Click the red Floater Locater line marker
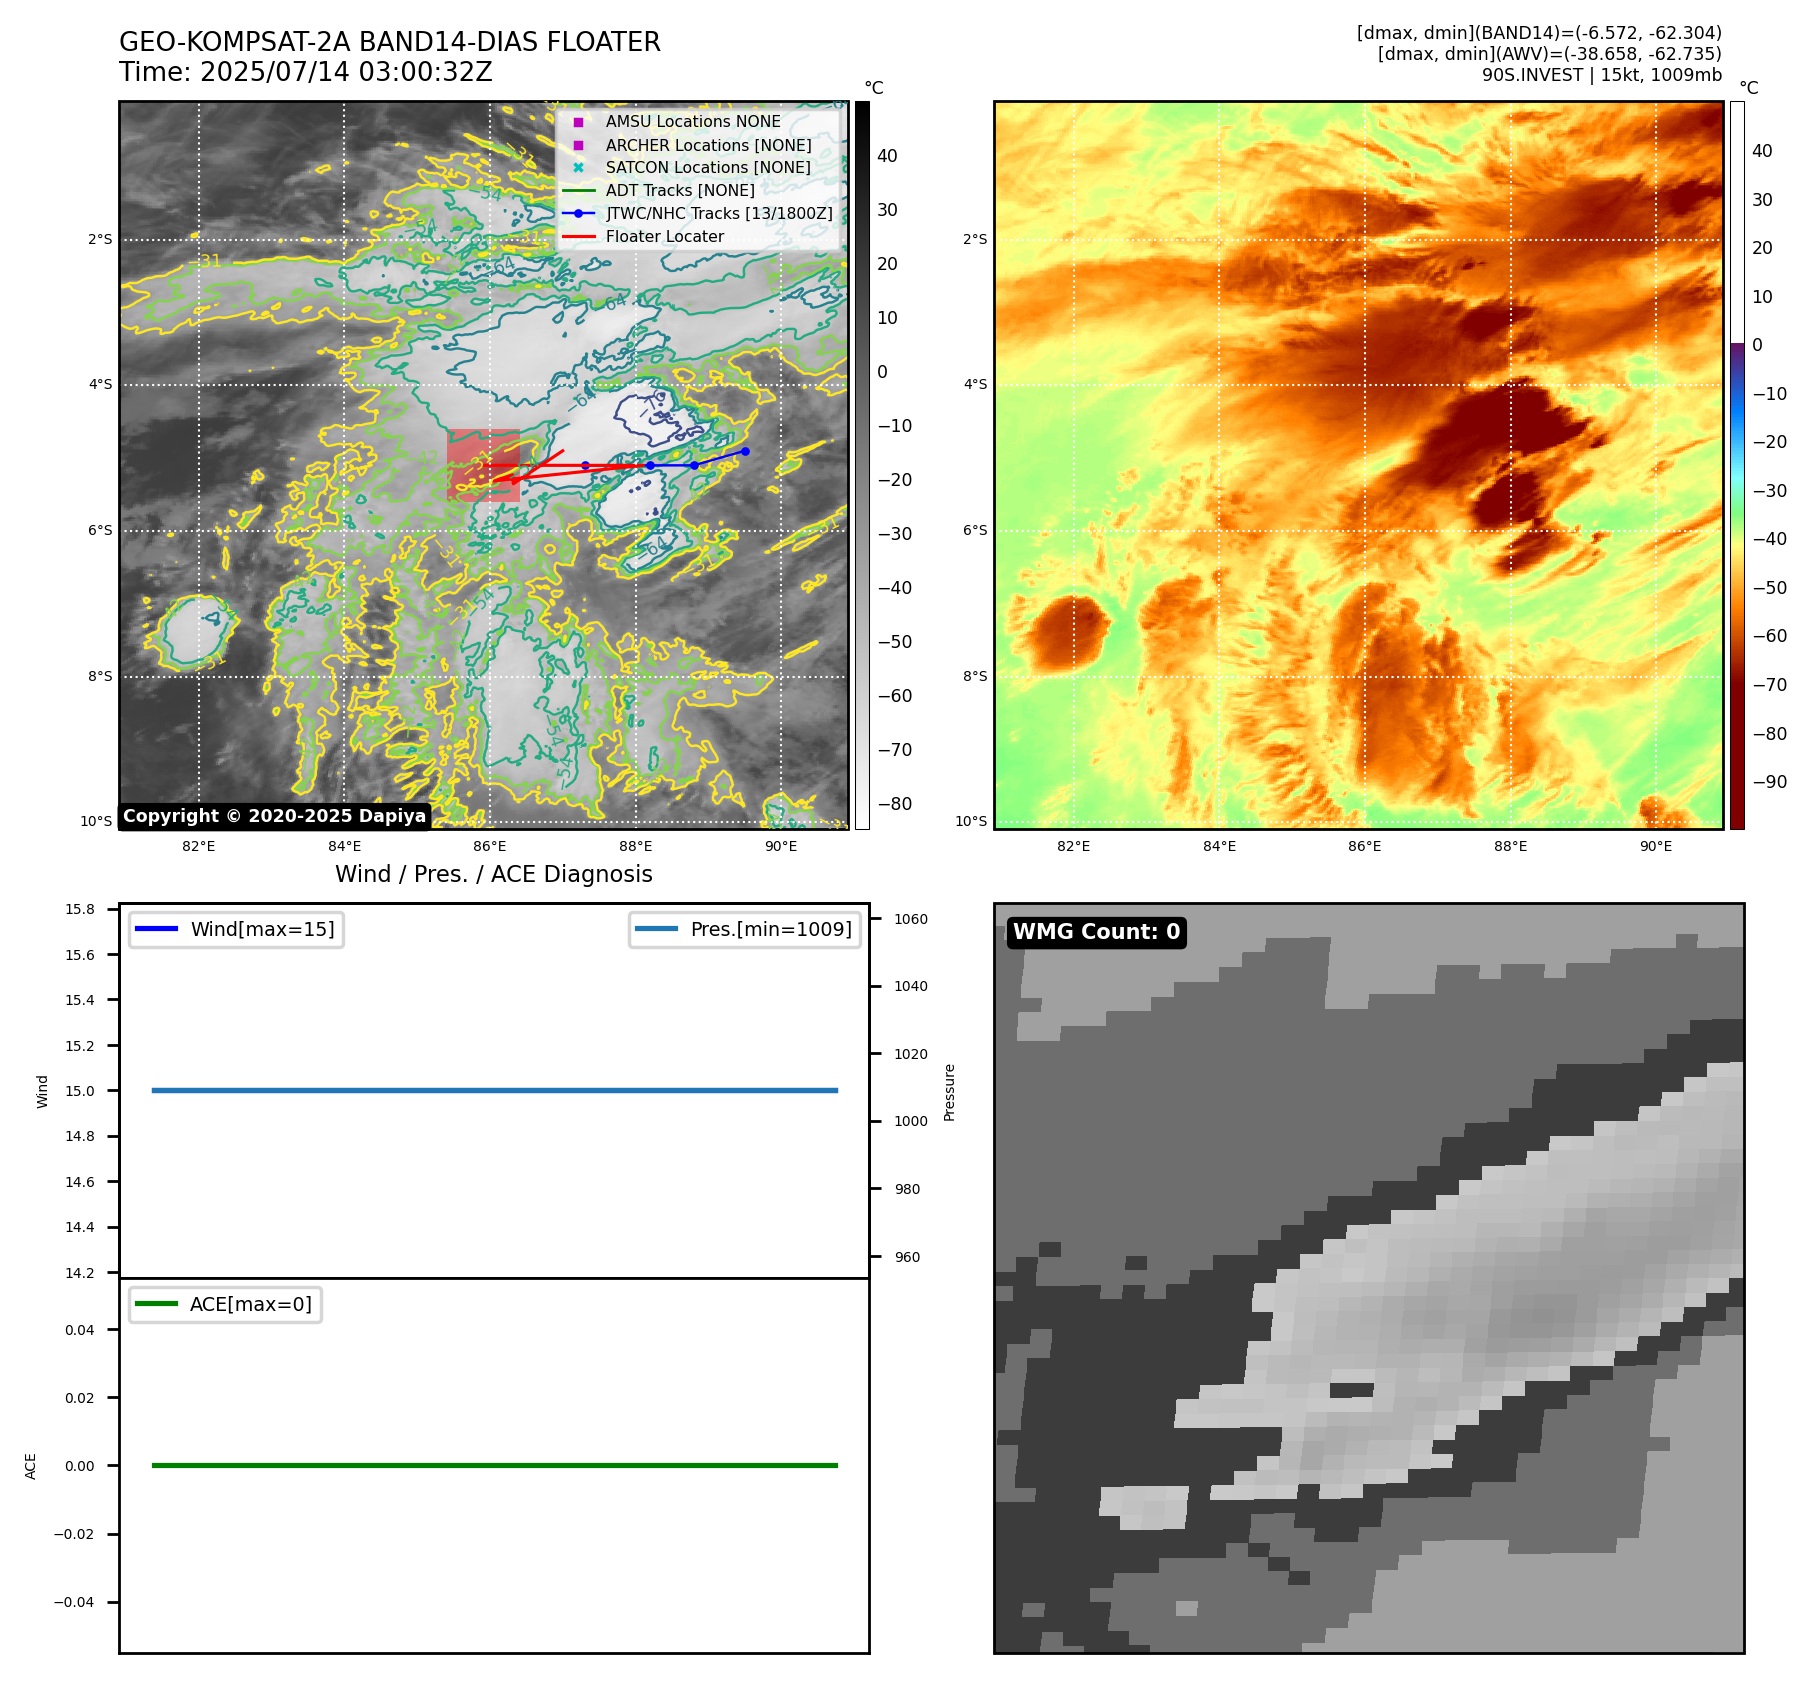1813x1690 pixels. point(578,237)
